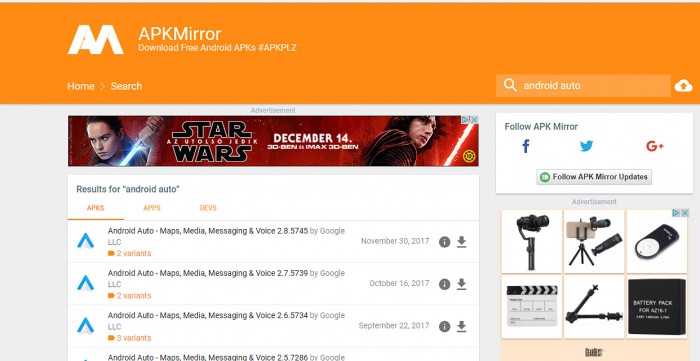This screenshot has width=700, height=361.
Task: Click the android auto search field
Action: click(583, 86)
